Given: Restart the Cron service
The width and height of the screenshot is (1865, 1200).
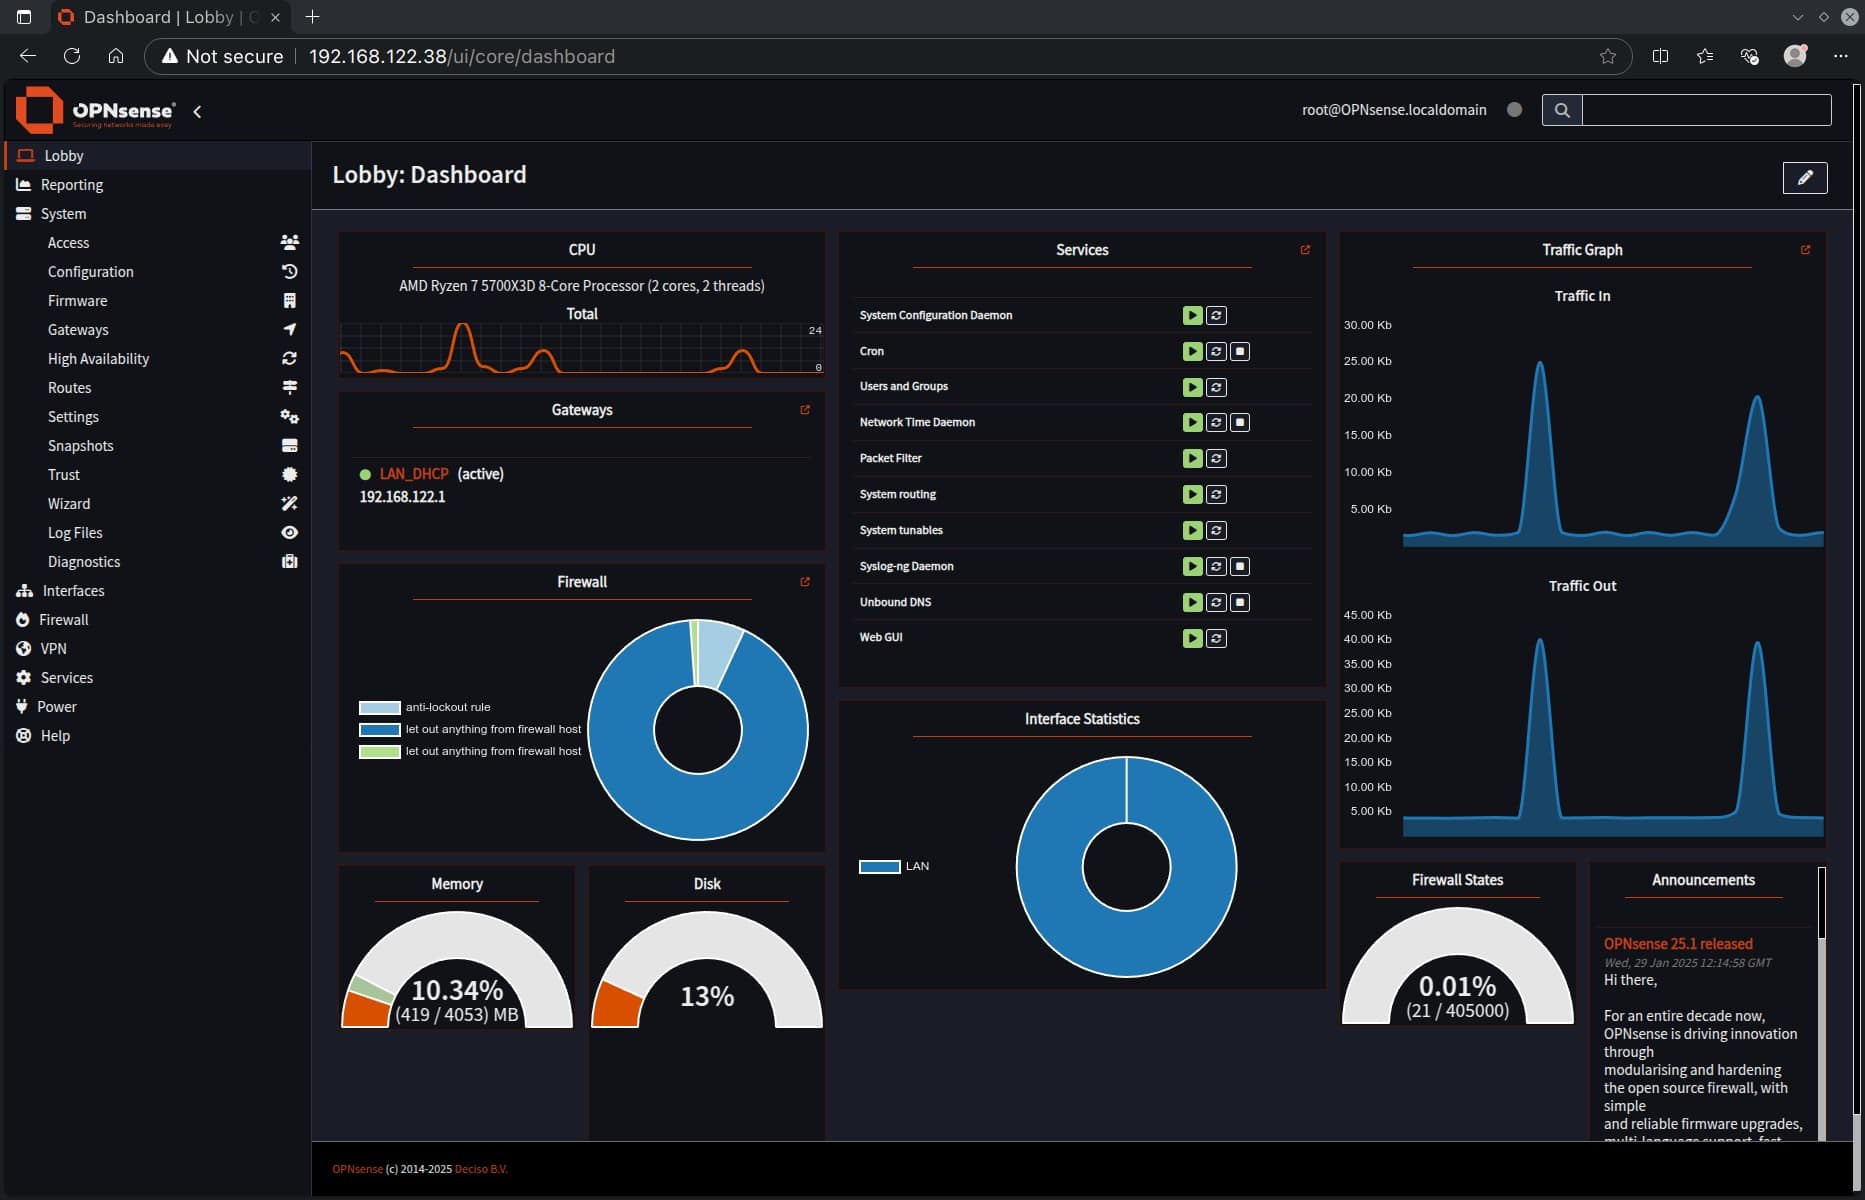Looking at the screenshot, I should tap(1216, 351).
